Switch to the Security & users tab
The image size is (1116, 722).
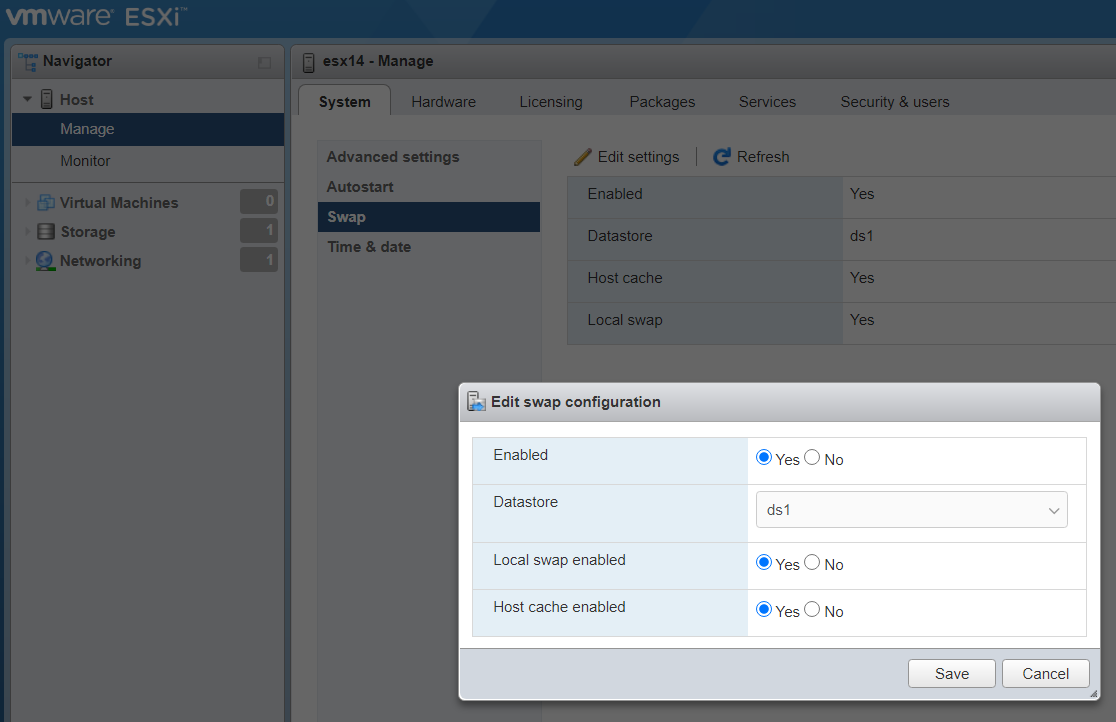tap(895, 102)
